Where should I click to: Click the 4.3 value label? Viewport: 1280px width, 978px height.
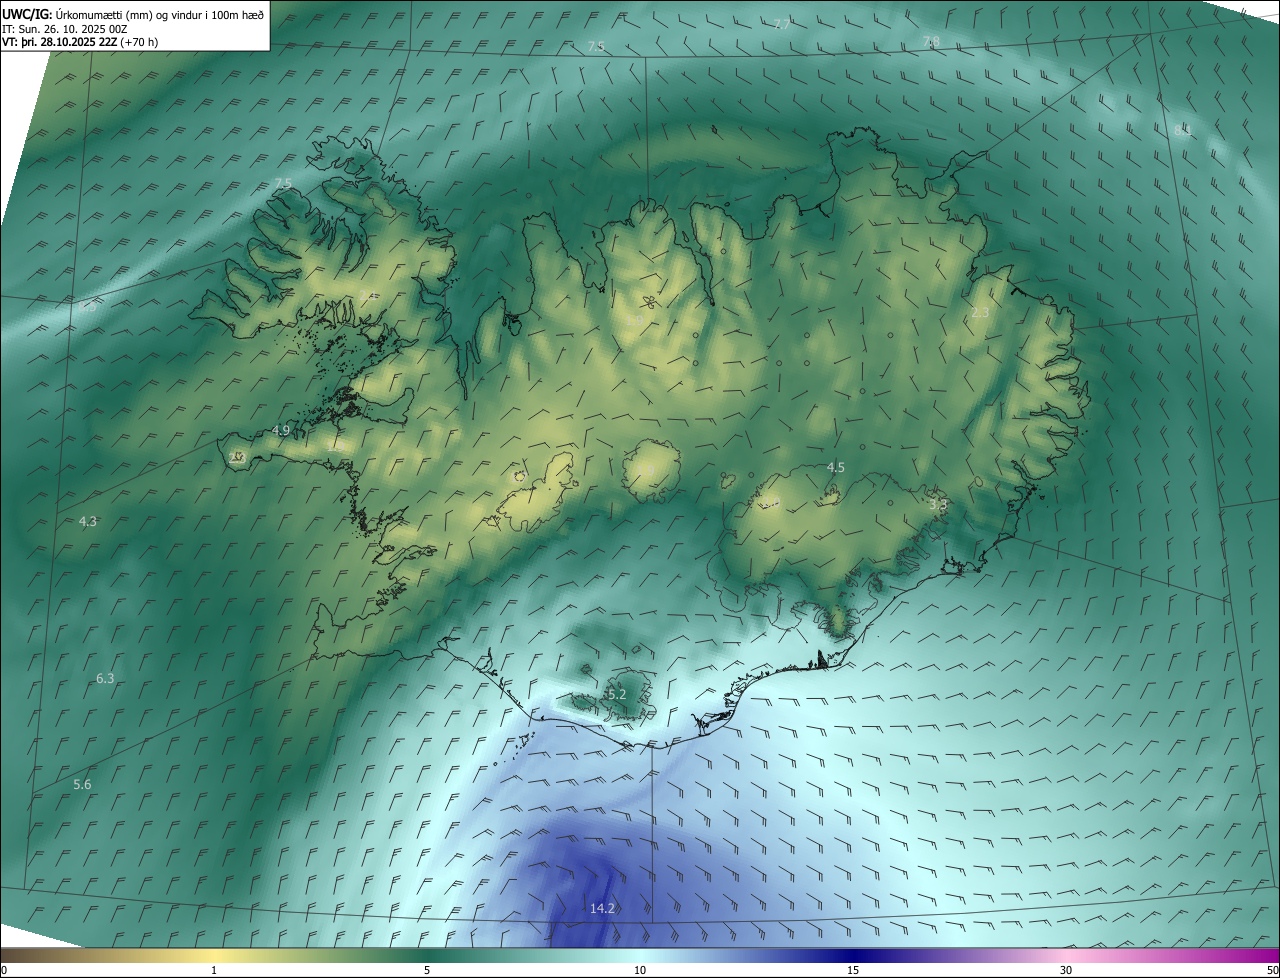pyautogui.click(x=88, y=521)
